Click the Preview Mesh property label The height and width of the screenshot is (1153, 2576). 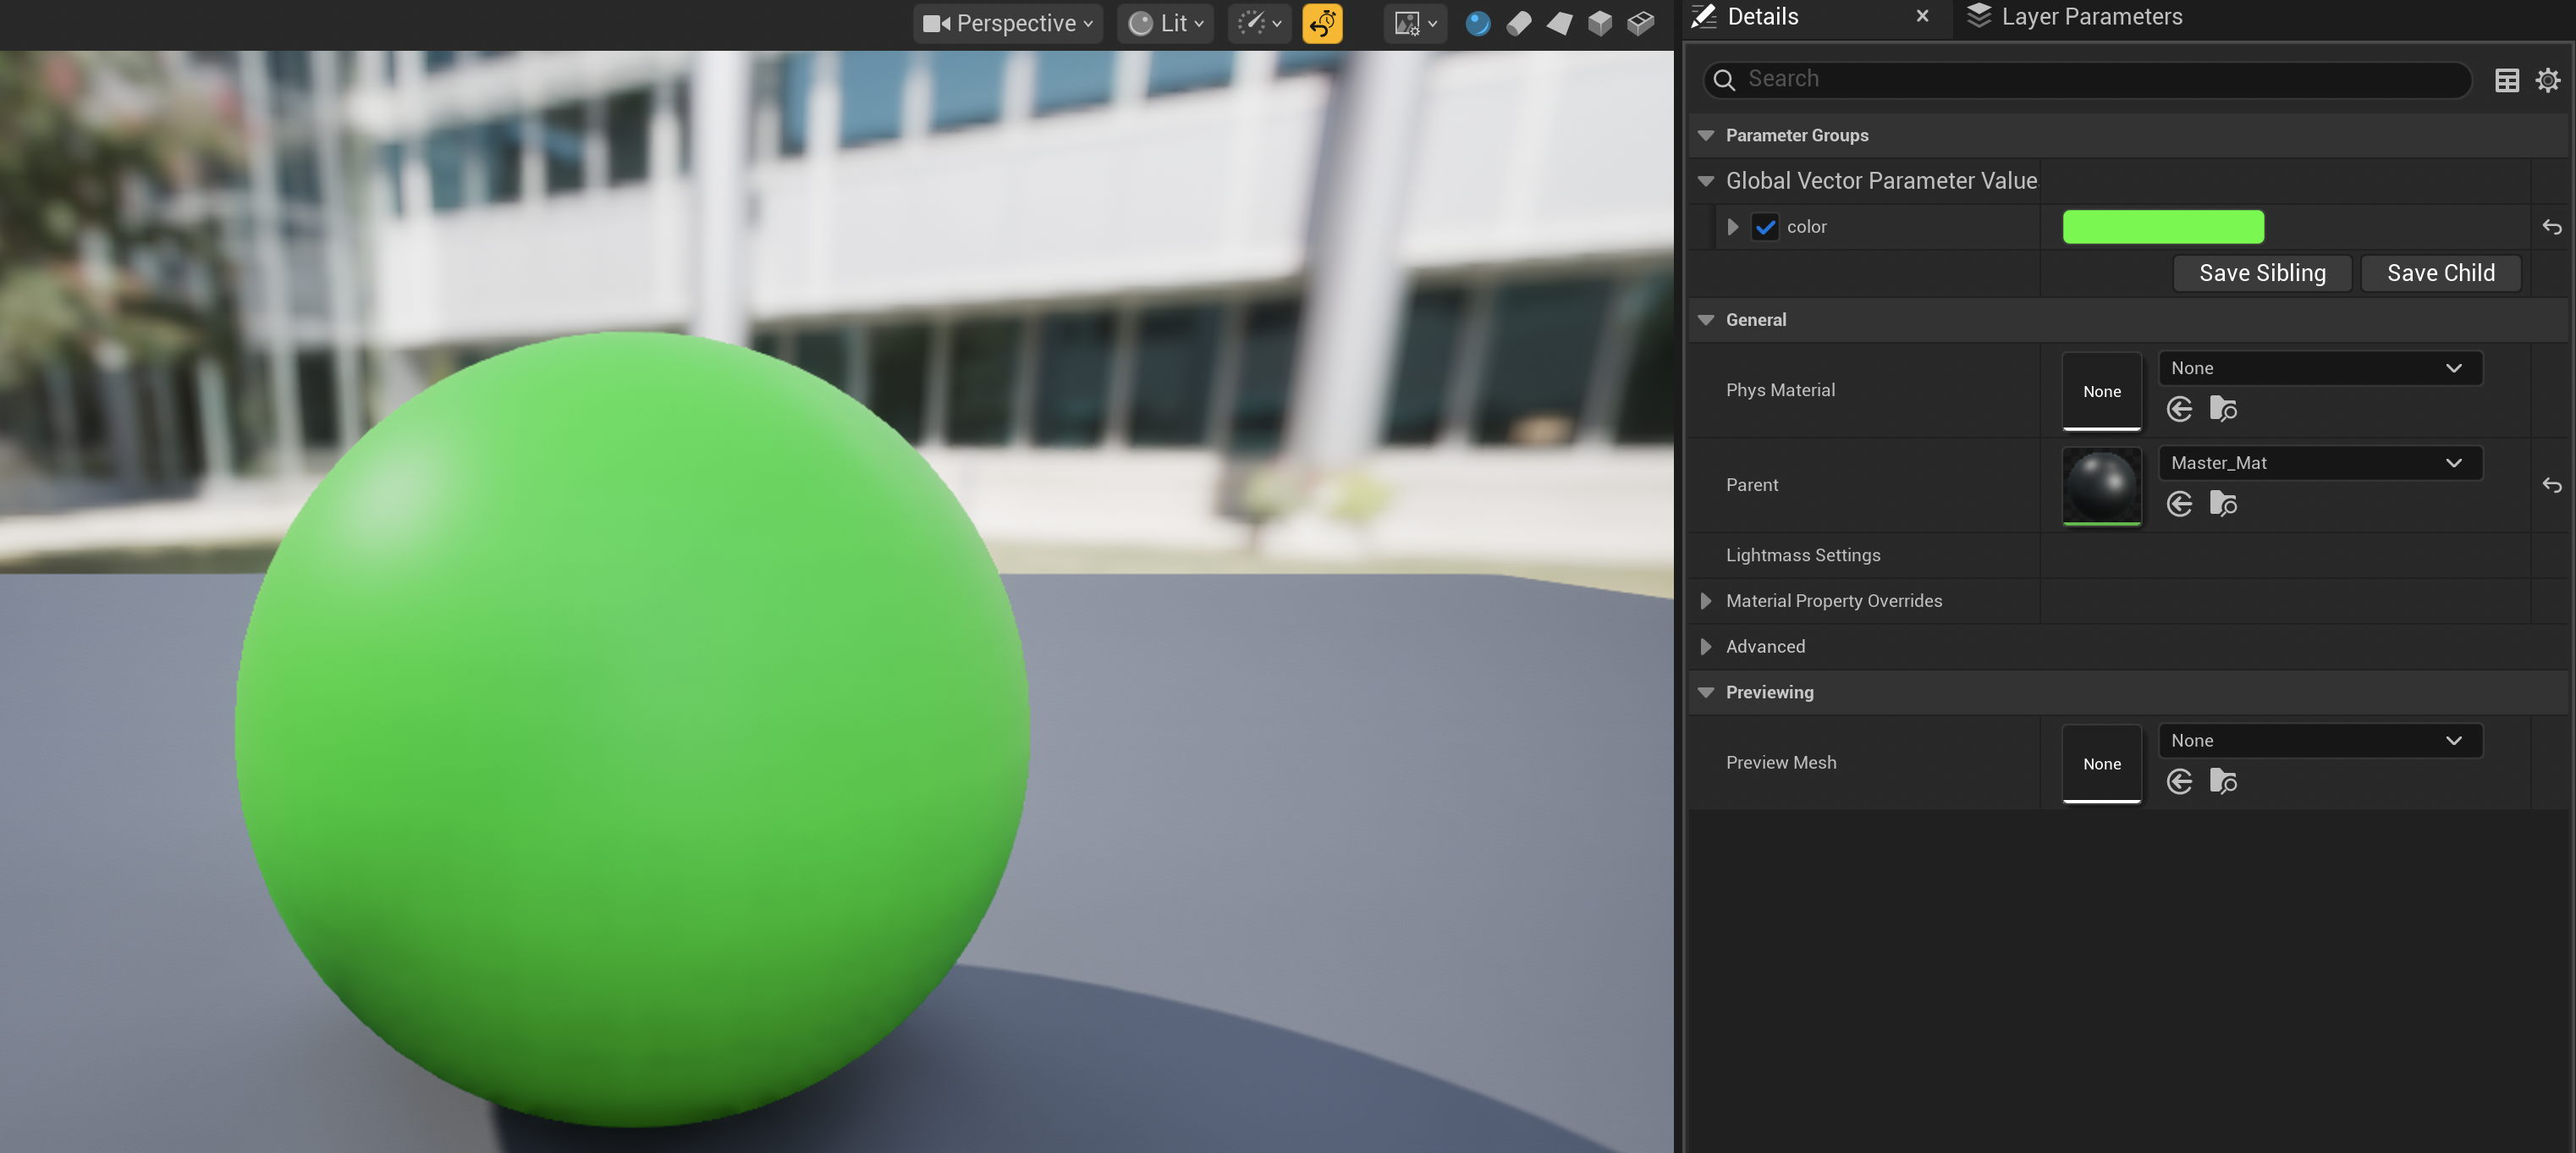[x=1781, y=763]
